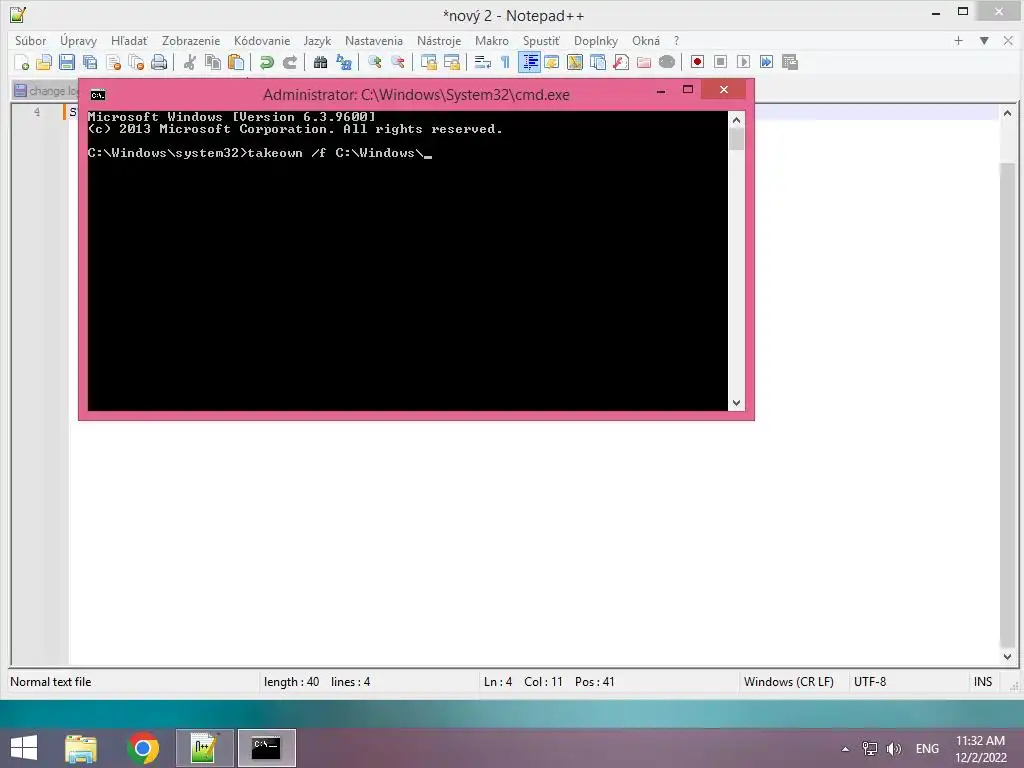Run macro multiple times icon
The height and width of the screenshot is (768, 1024).
pos(767,62)
